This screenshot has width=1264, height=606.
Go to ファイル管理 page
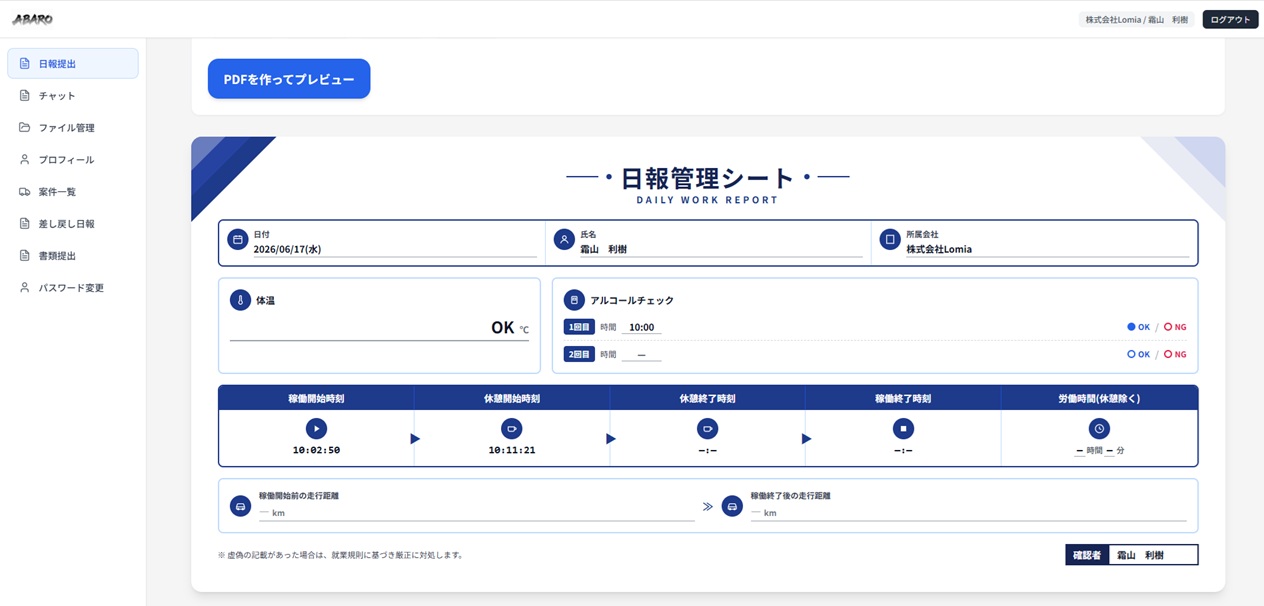[x=73, y=127]
